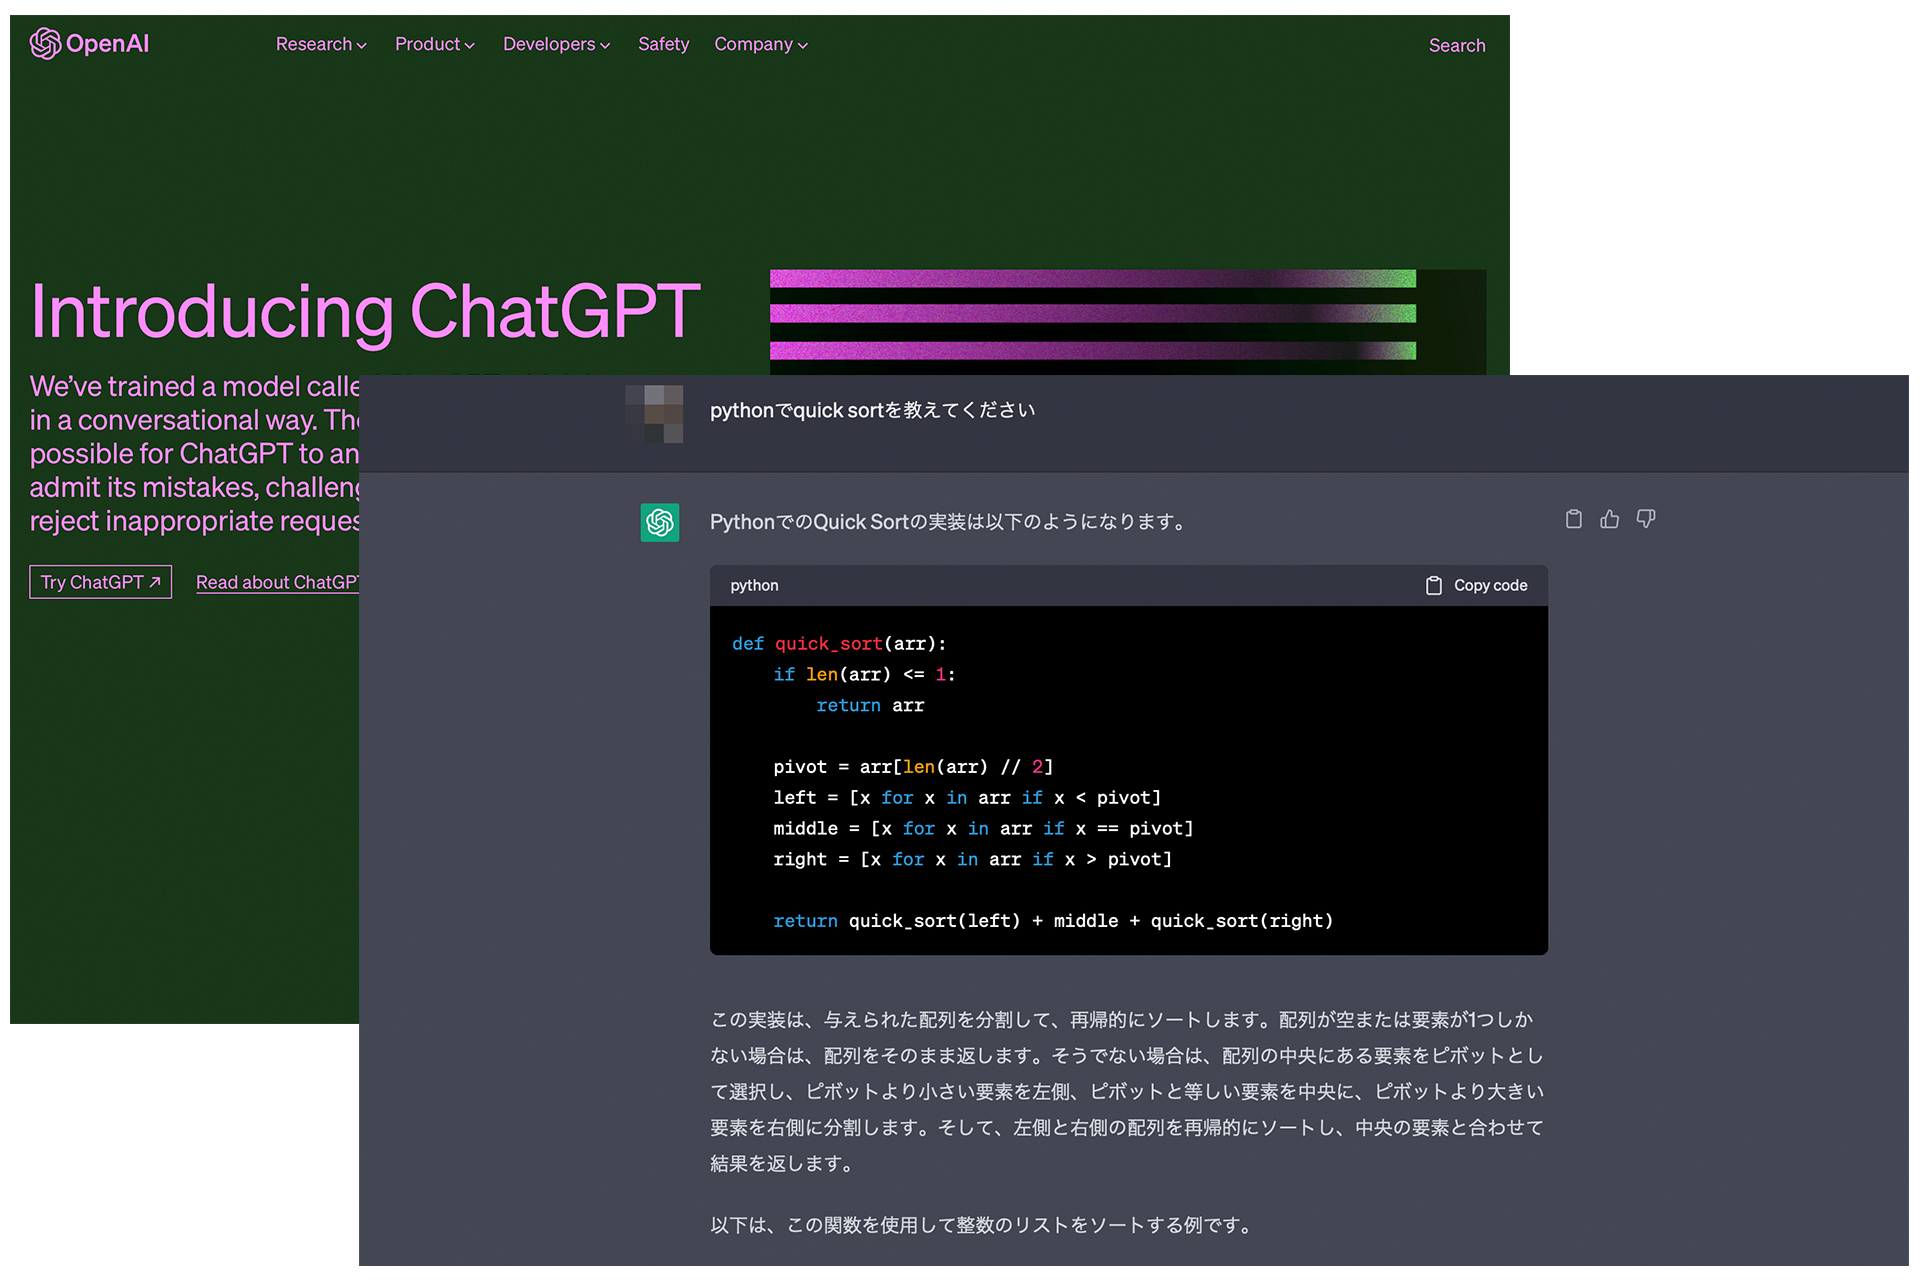Click the pixelated user avatar

point(654,414)
